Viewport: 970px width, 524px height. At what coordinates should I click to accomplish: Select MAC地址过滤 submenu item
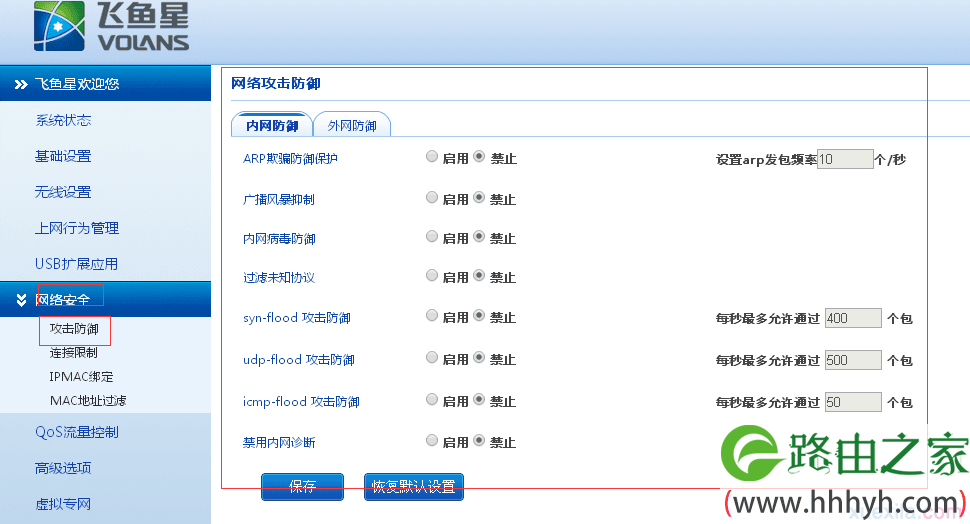tap(88, 400)
